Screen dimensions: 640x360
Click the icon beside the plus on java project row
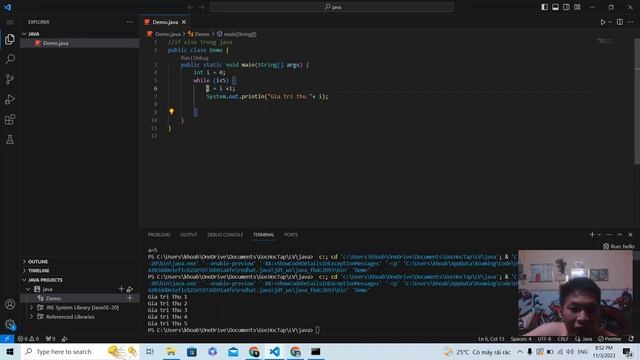(130, 289)
